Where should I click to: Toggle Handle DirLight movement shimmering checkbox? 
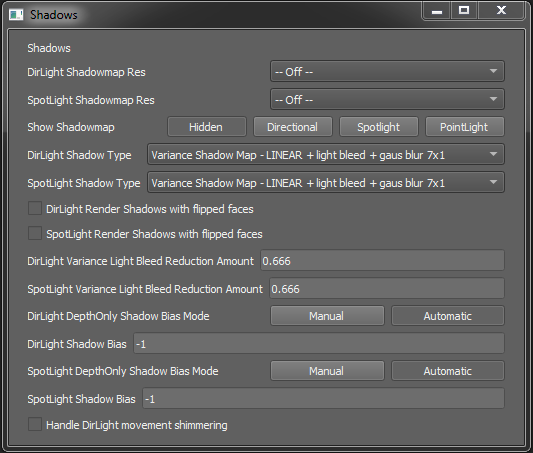(35, 424)
